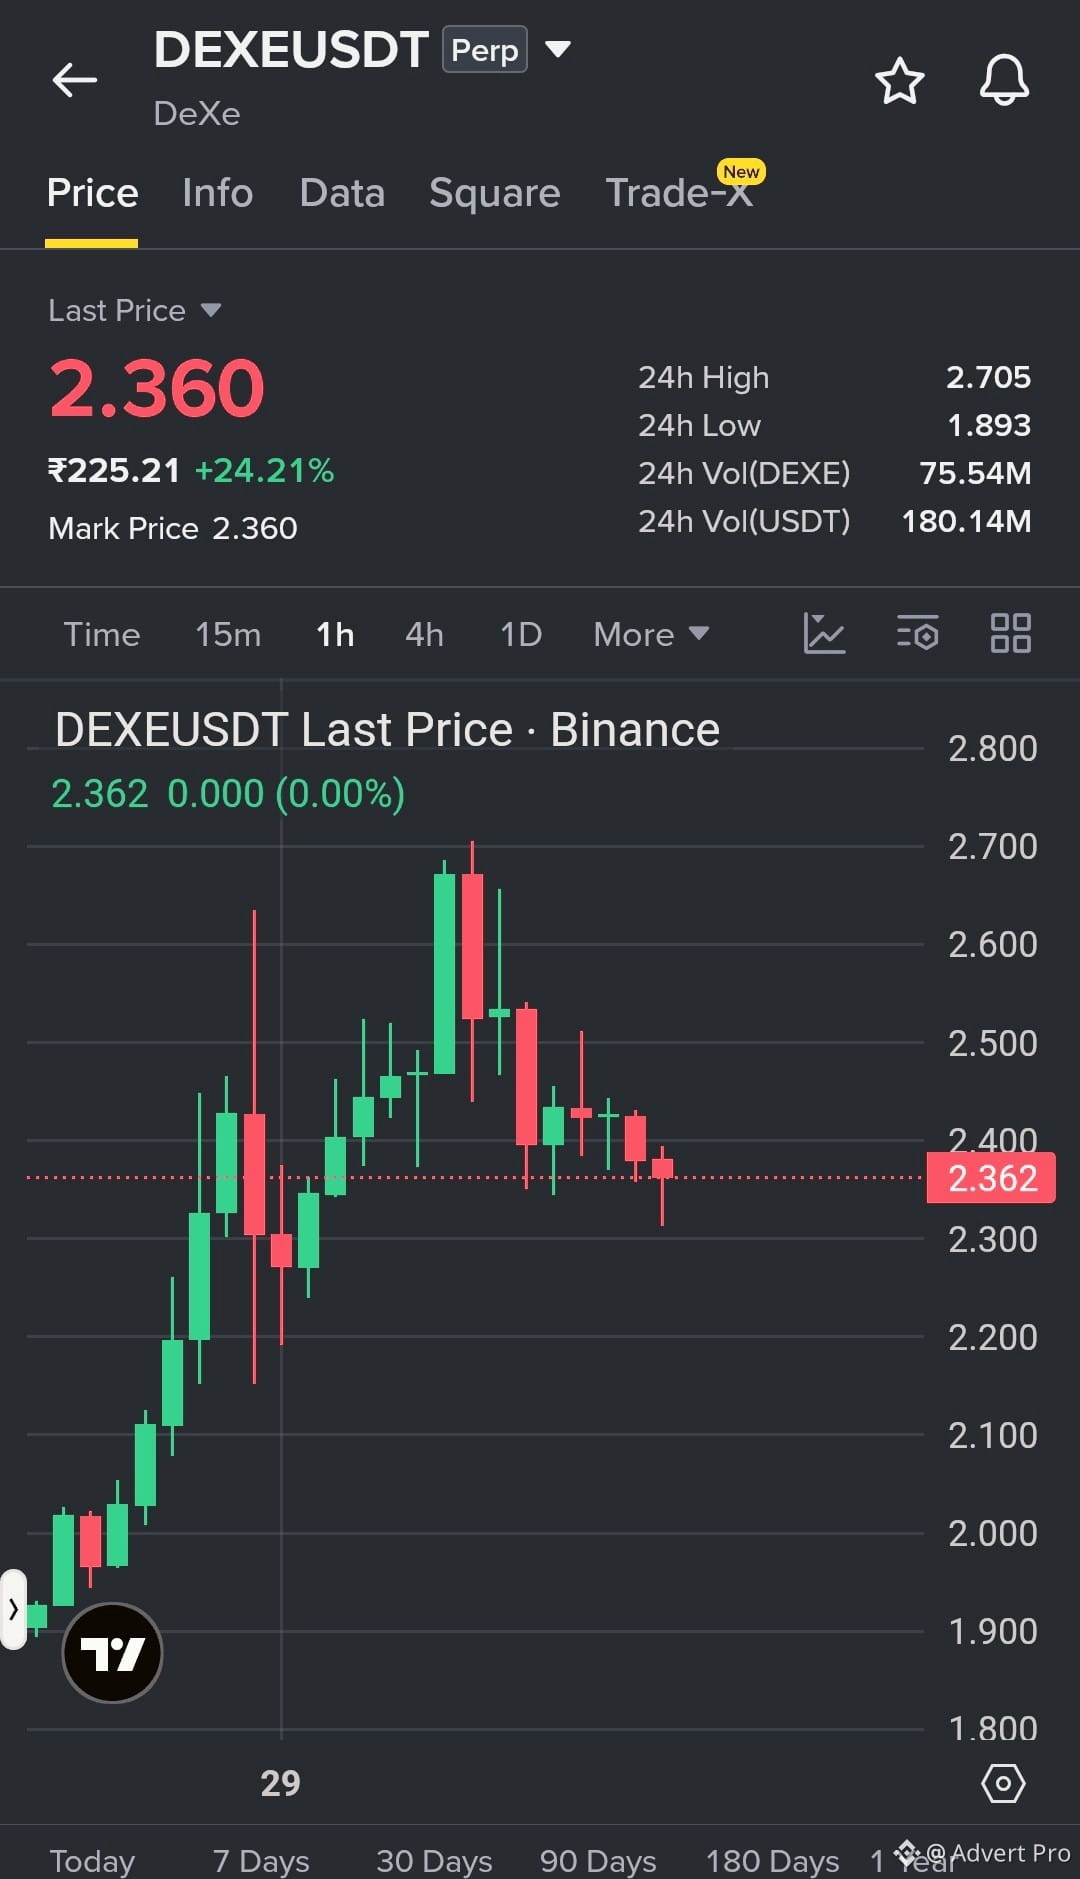The width and height of the screenshot is (1080, 1879).
Task: Open chart settings hexagon icon
Action: coord(1003,1783)
